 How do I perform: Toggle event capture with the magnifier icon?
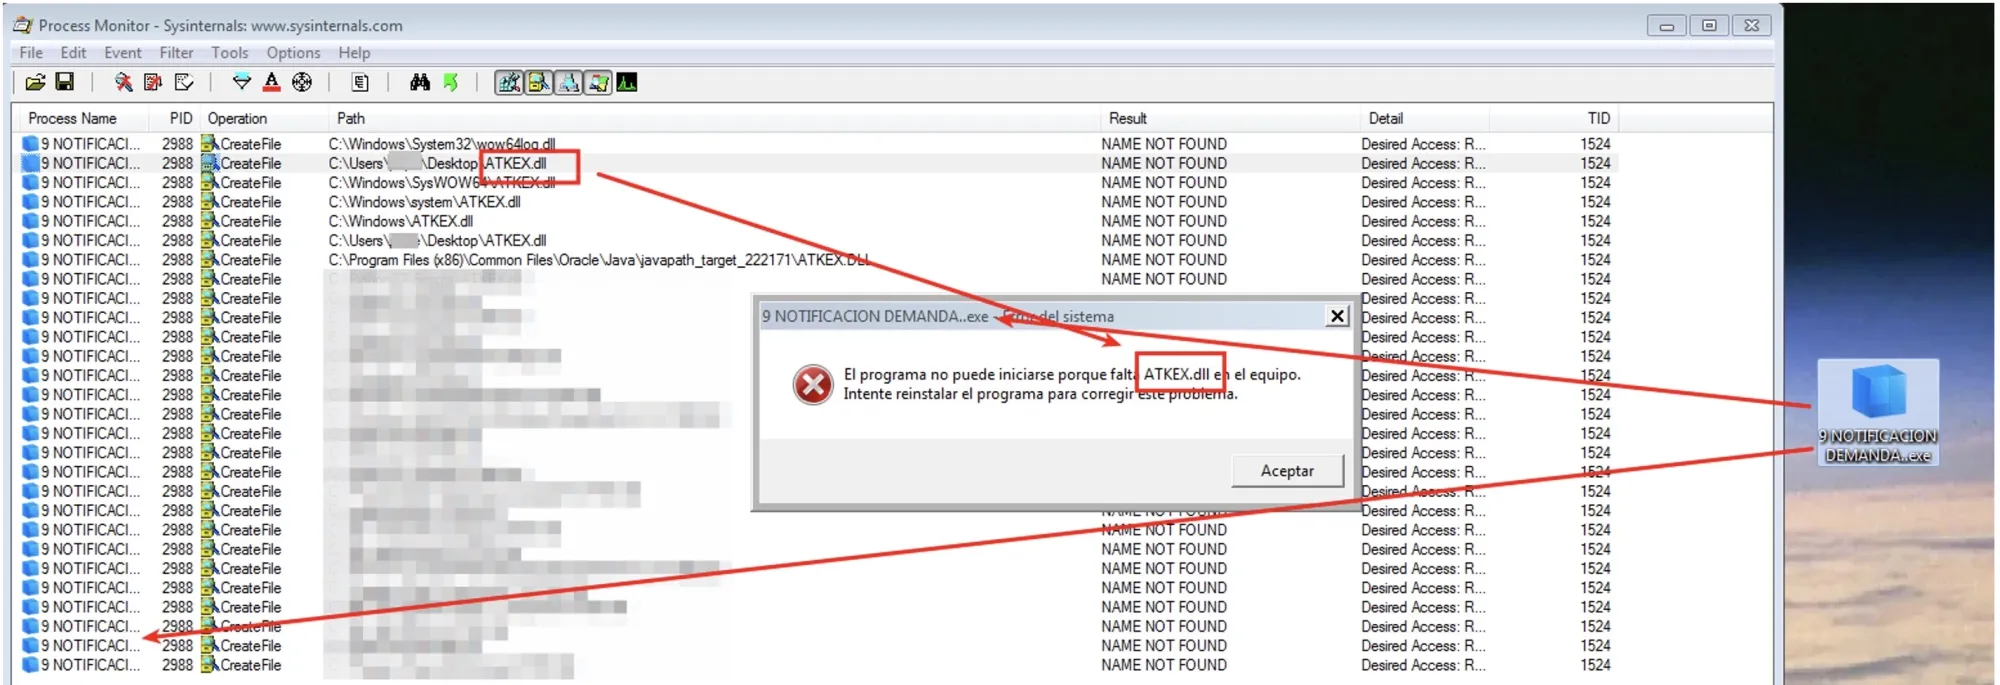tap(123, 82)
